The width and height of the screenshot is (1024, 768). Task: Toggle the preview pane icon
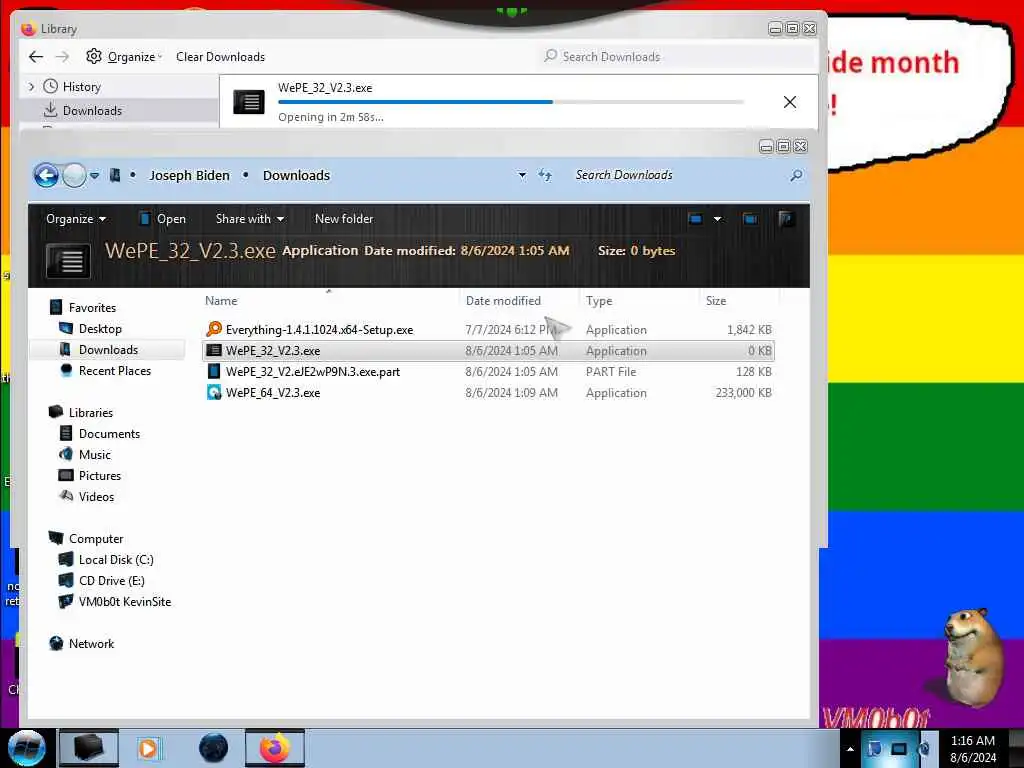750,219
